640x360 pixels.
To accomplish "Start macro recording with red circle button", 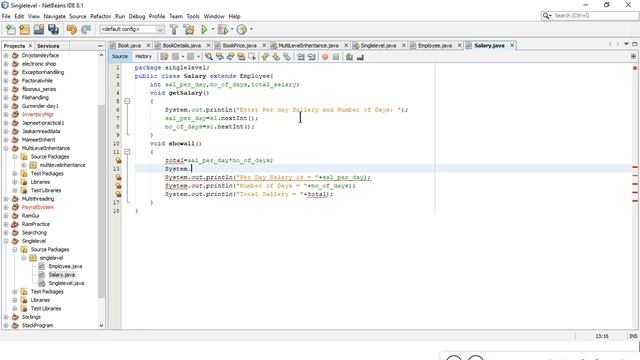I will (x=325, y=57).
